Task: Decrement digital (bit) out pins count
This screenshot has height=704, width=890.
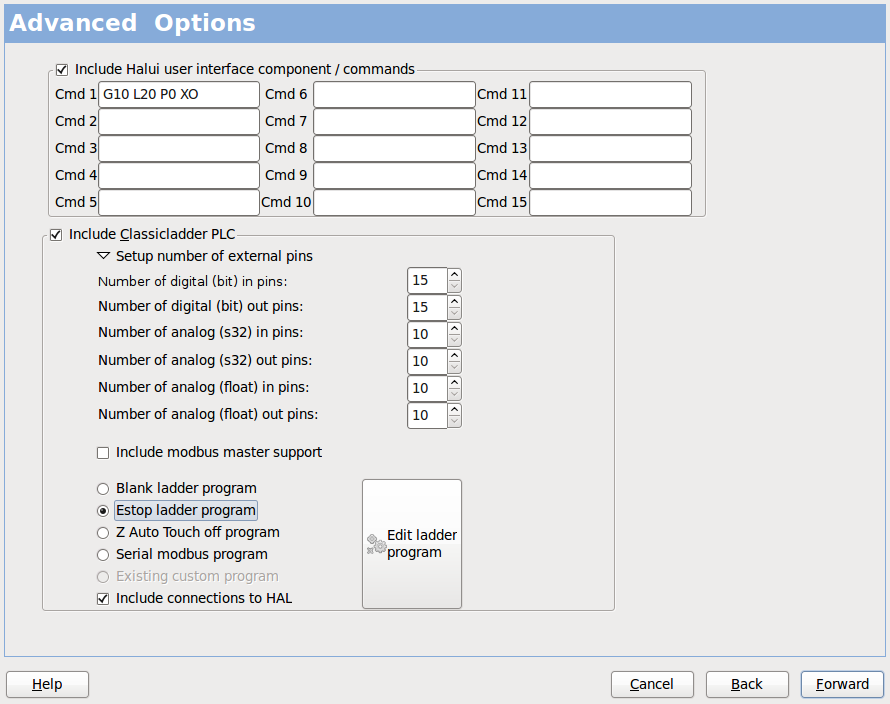Action: [x=455, y=312]
